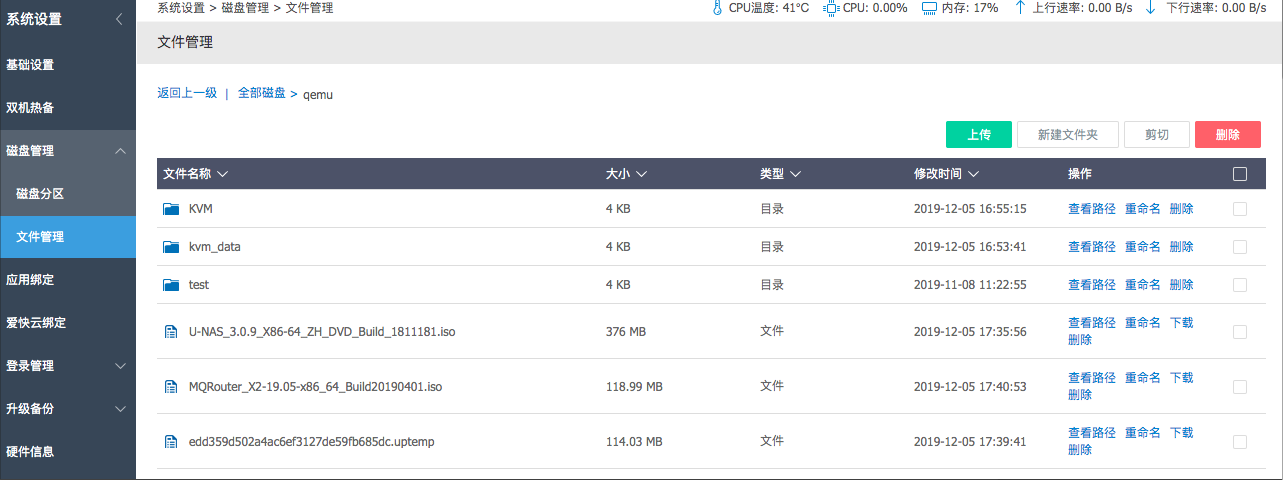Click the U-NAS iso file icon

[170, 331]
